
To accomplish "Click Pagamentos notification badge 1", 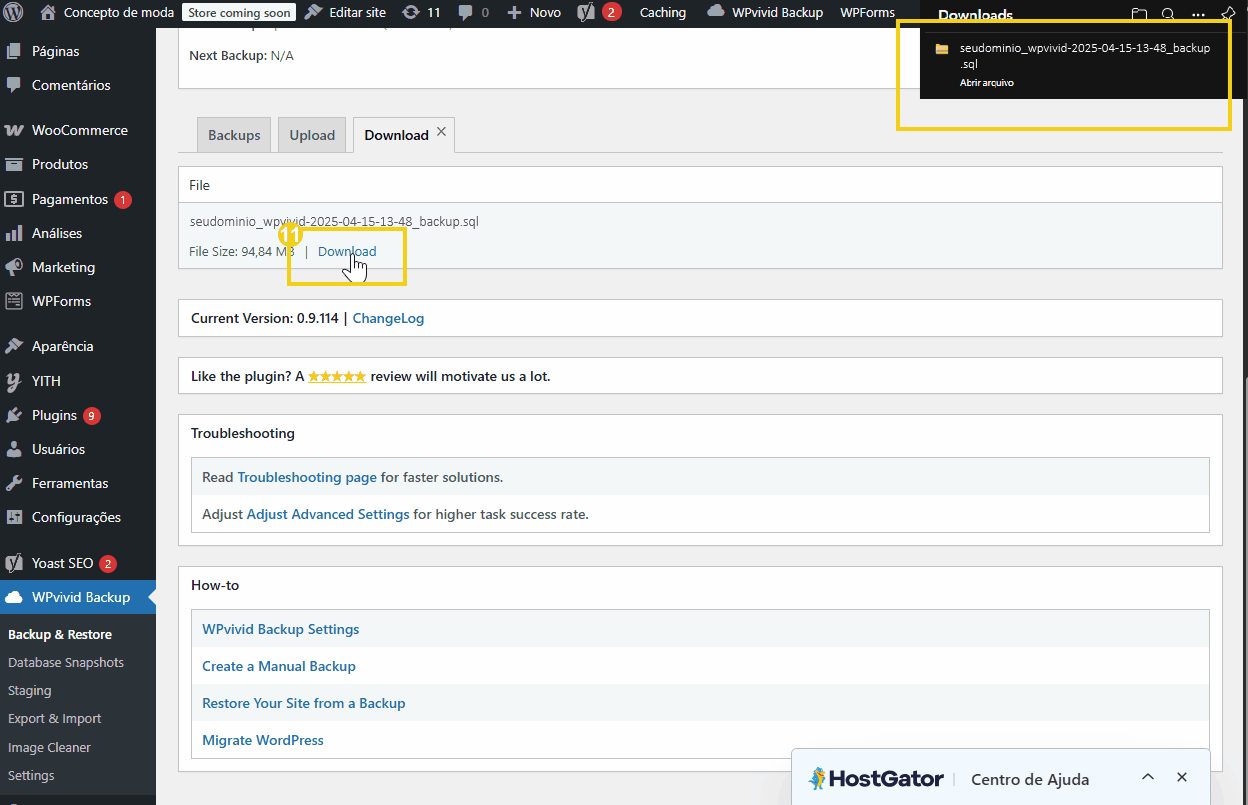I will click(123, 200).
